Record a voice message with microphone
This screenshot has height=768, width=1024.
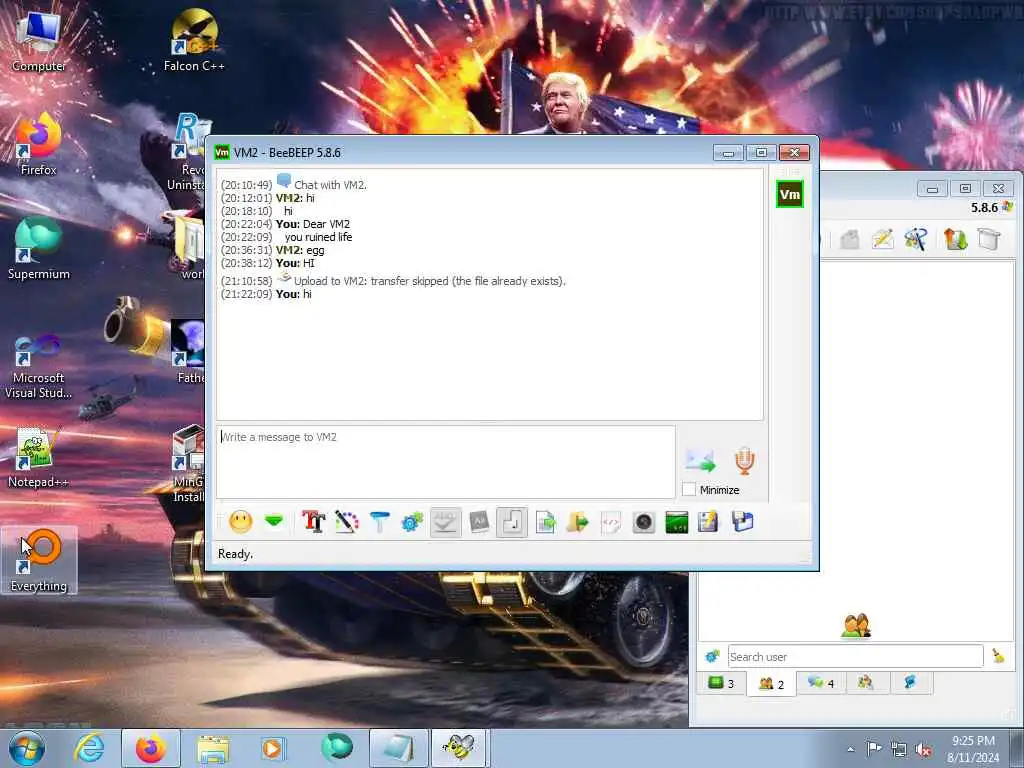(744, 460)
